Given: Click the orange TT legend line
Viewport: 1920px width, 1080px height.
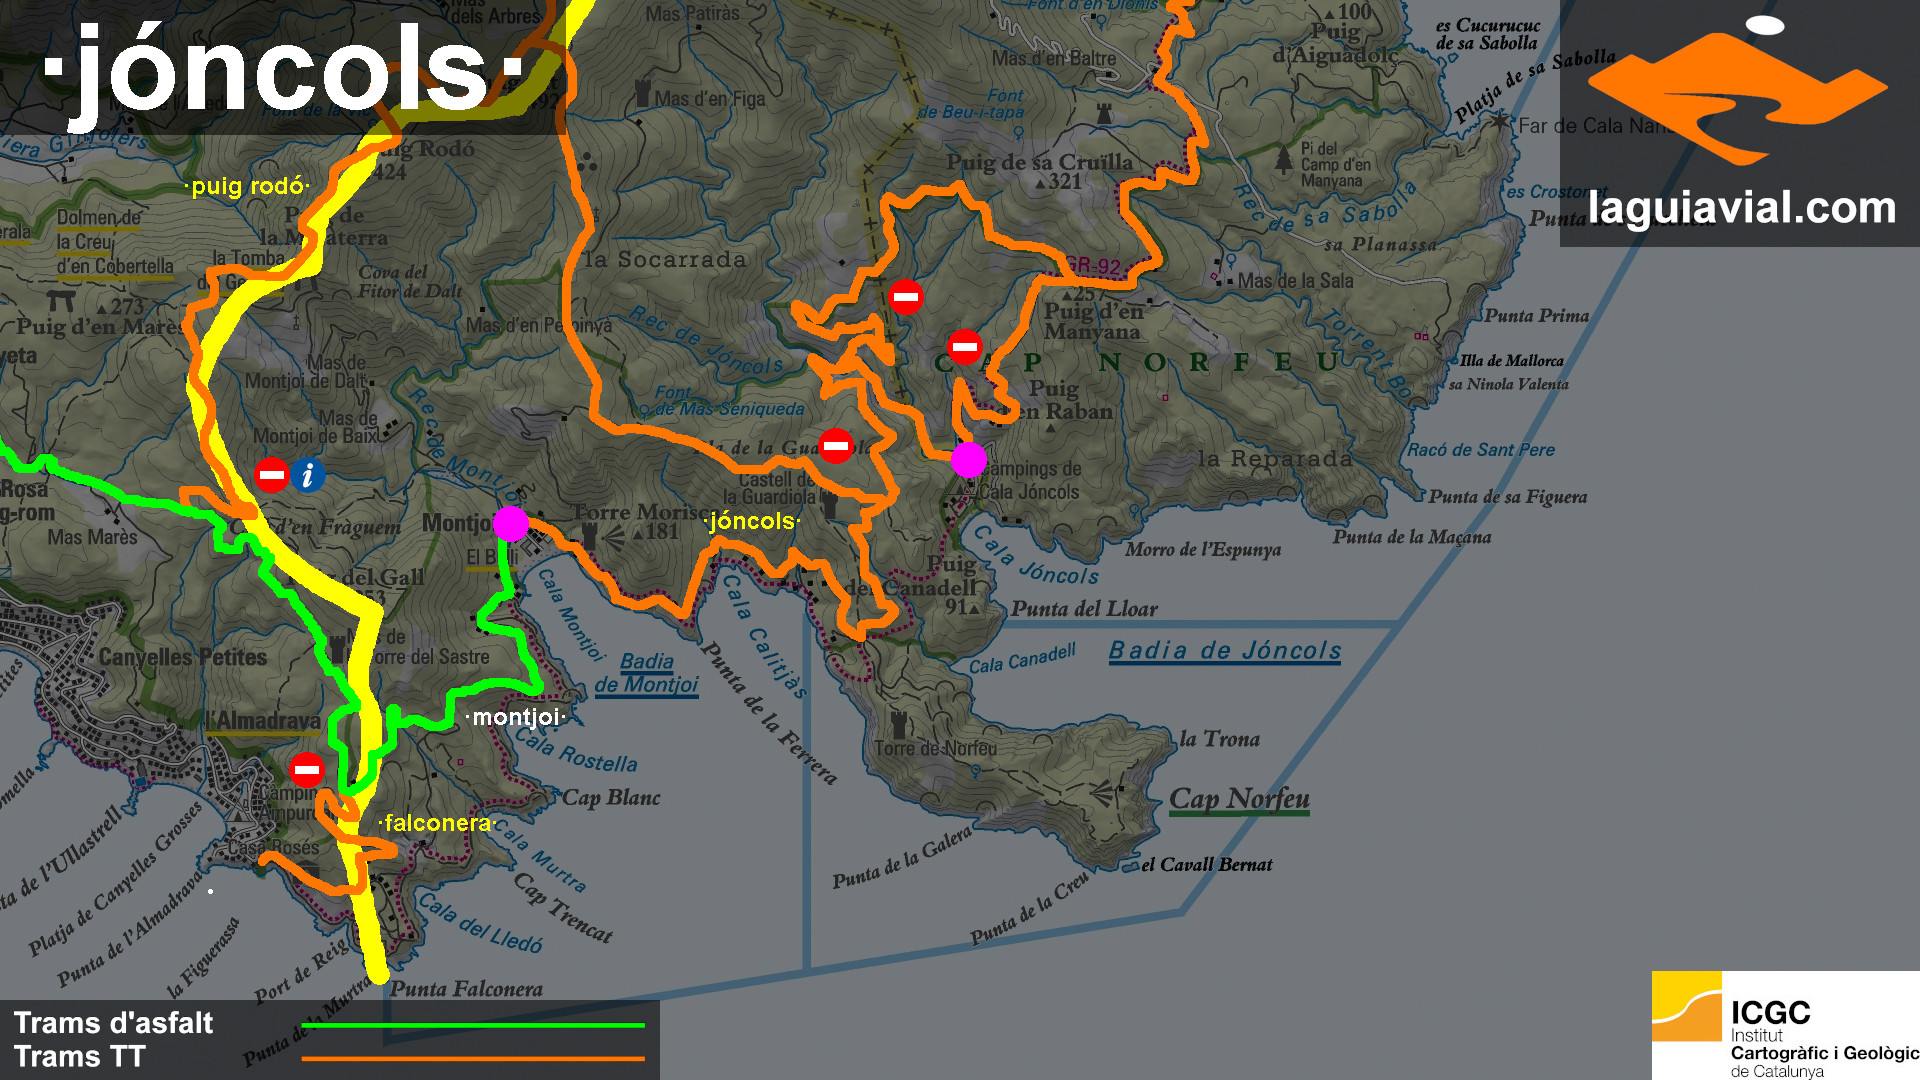Looking at the screenshot, I should 473,1058.
